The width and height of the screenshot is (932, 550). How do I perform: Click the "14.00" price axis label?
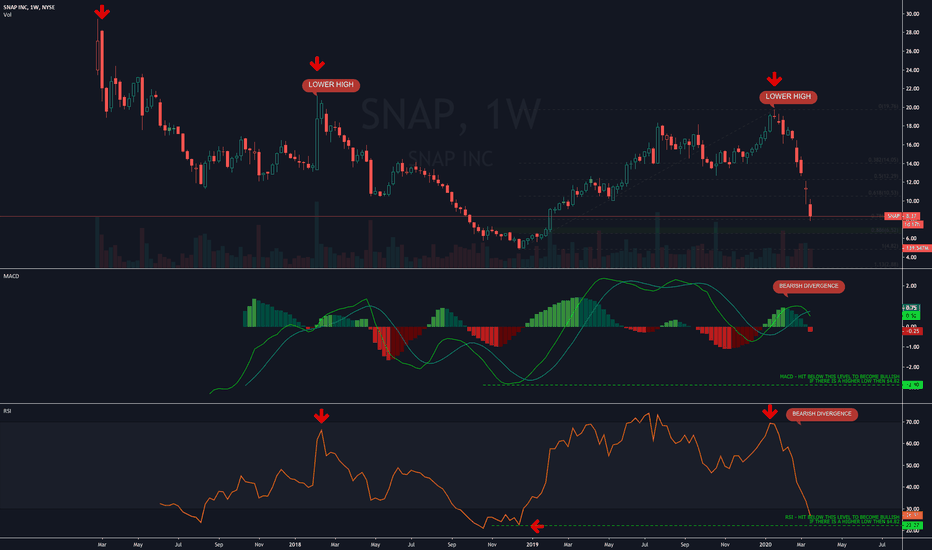click(x=912, y=164)
